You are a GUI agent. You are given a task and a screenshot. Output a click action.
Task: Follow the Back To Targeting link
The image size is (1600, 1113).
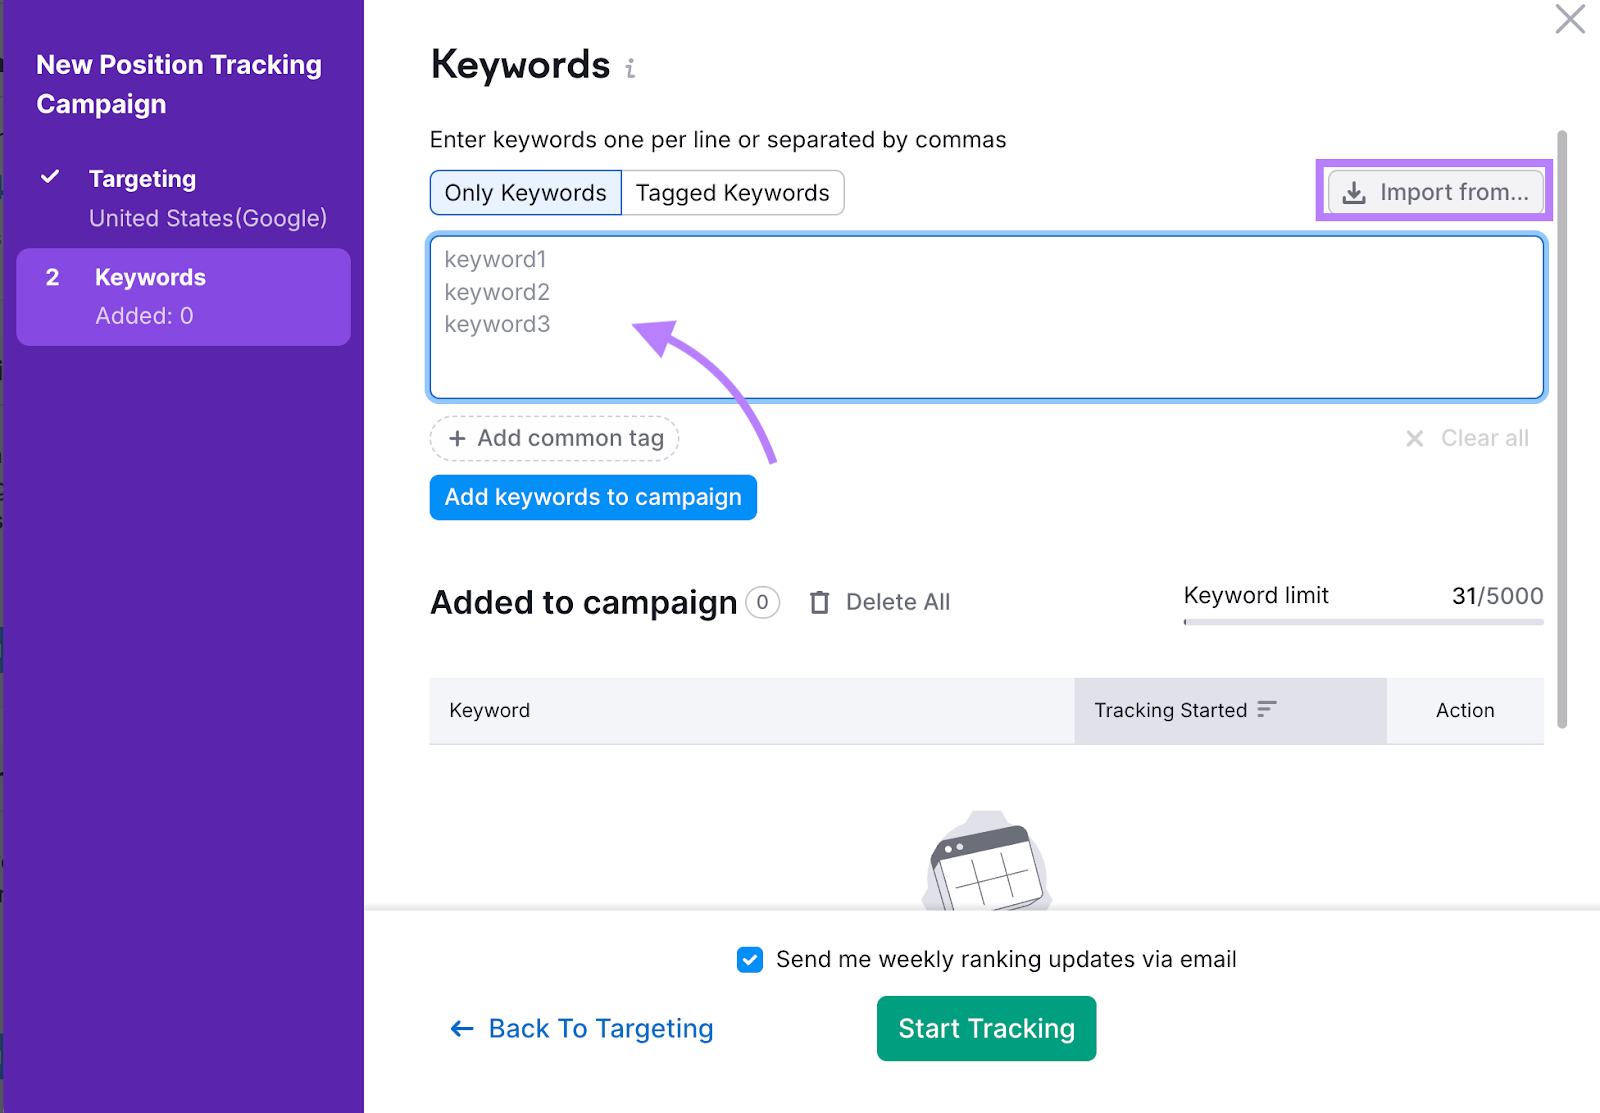click(601, 1028)
